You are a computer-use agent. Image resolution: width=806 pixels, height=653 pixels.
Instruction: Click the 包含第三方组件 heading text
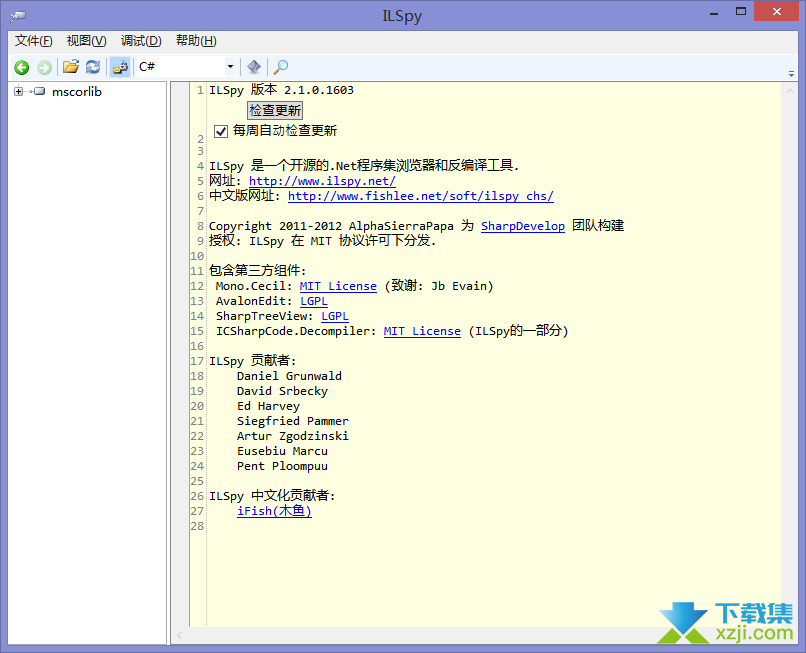pos(258,271)
